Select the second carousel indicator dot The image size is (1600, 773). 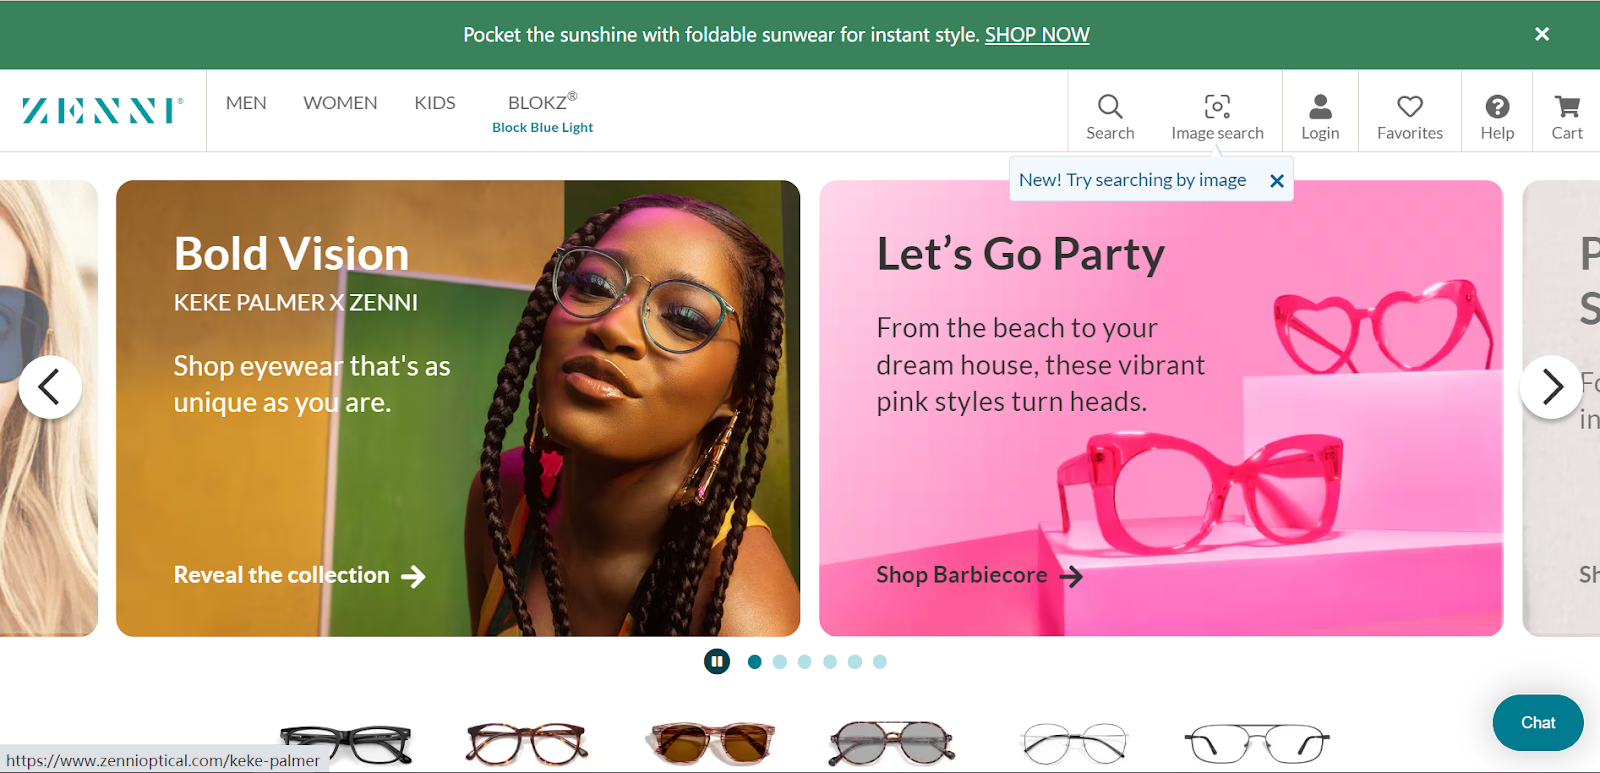pyautogui.click(x=779, y=661)
